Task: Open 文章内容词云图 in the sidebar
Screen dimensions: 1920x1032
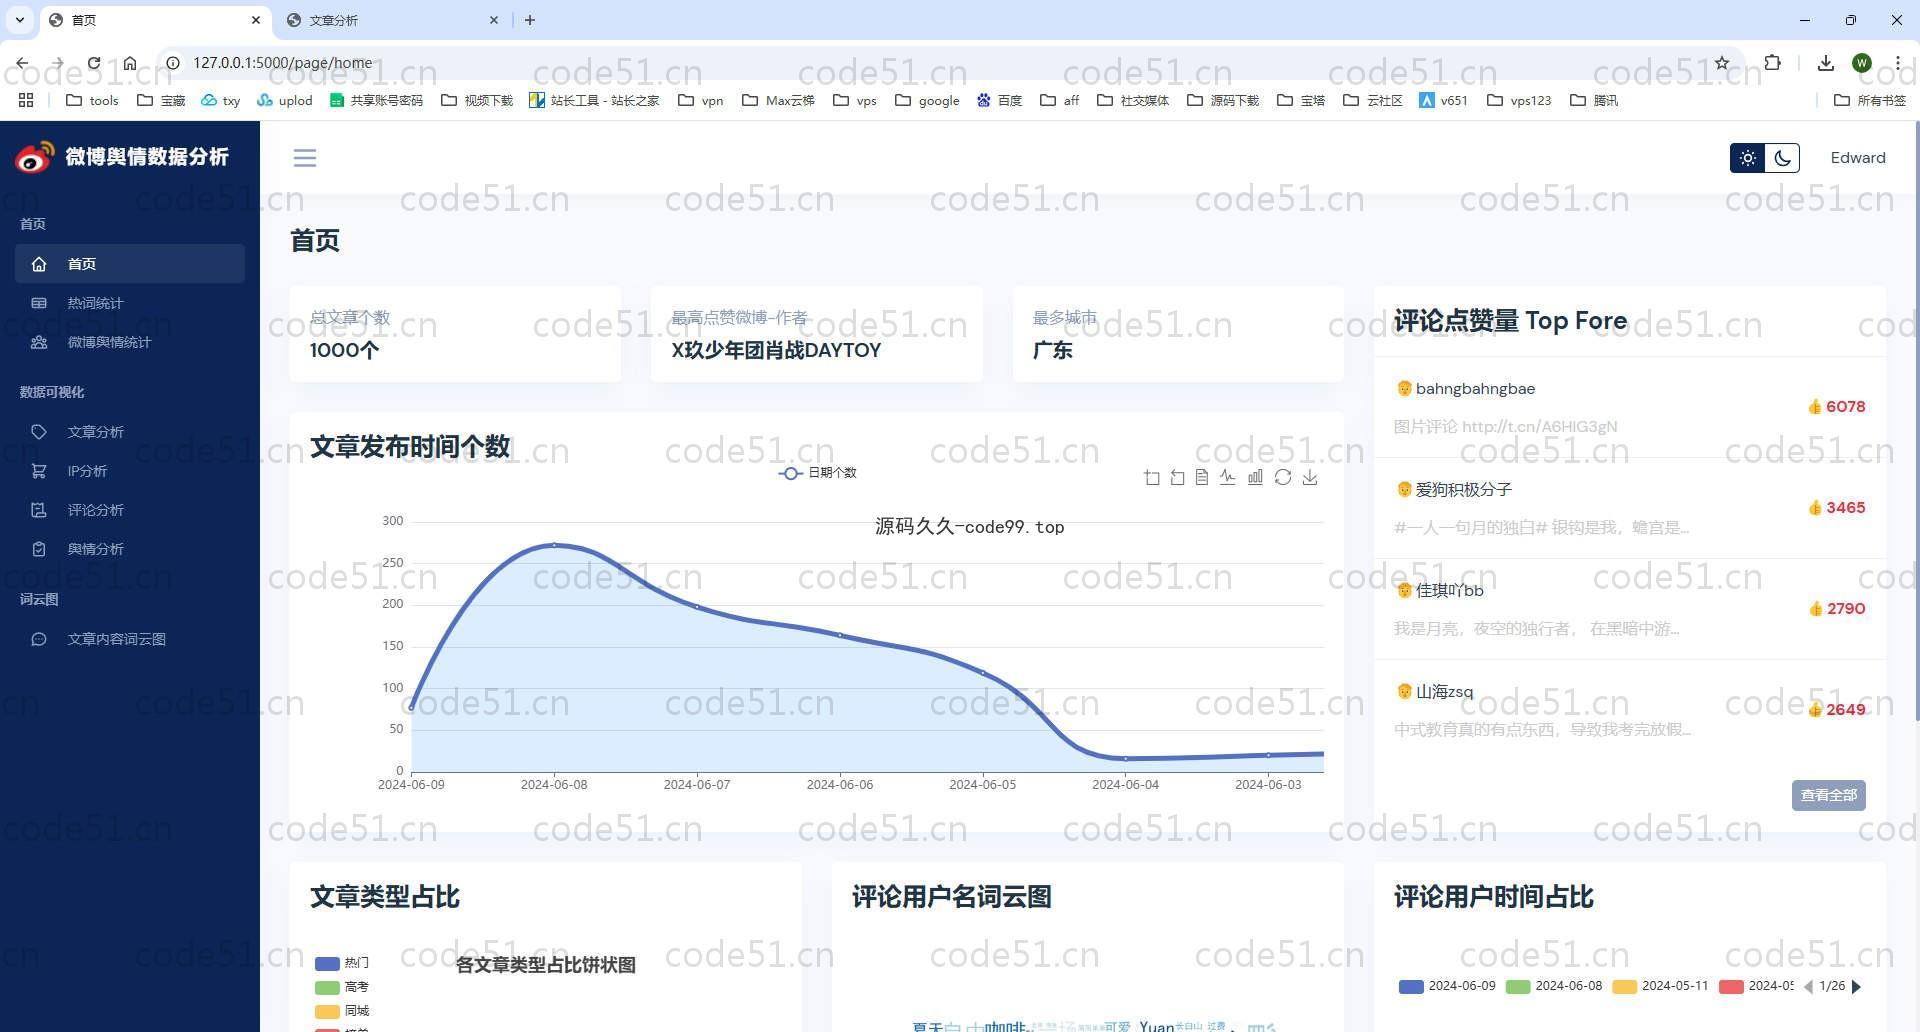Action: [130, 639]
